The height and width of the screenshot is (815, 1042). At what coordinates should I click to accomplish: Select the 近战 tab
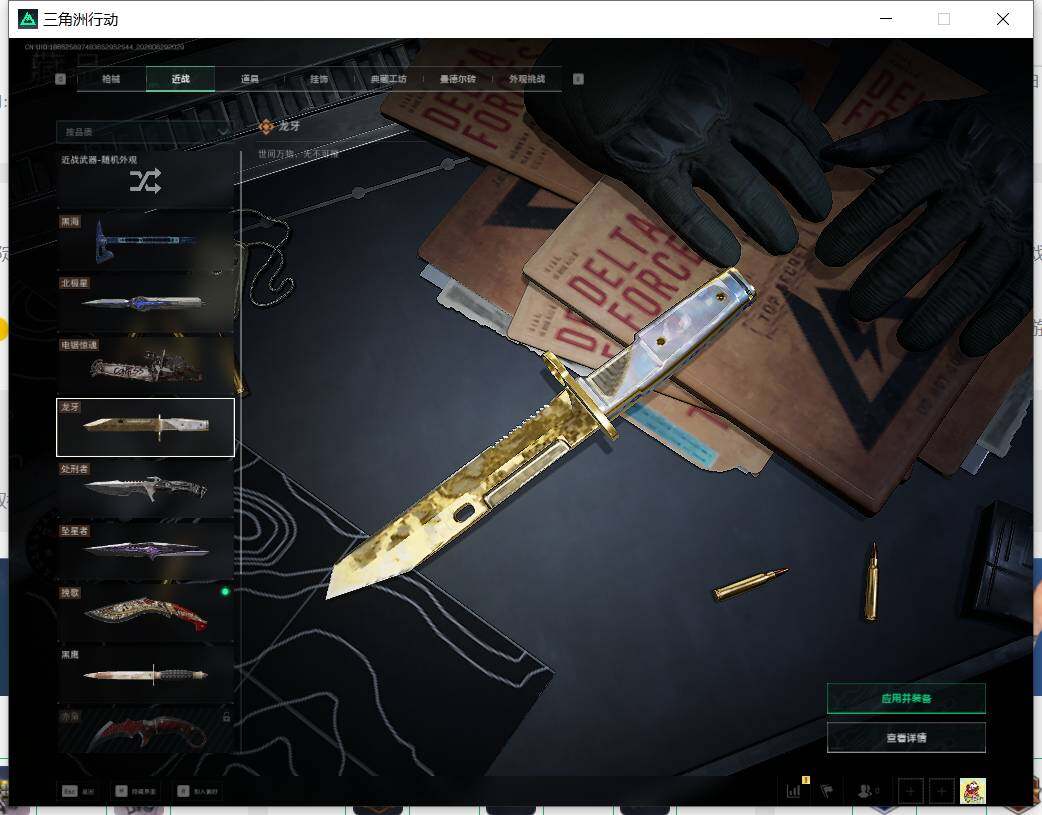(x=180, y=79)
